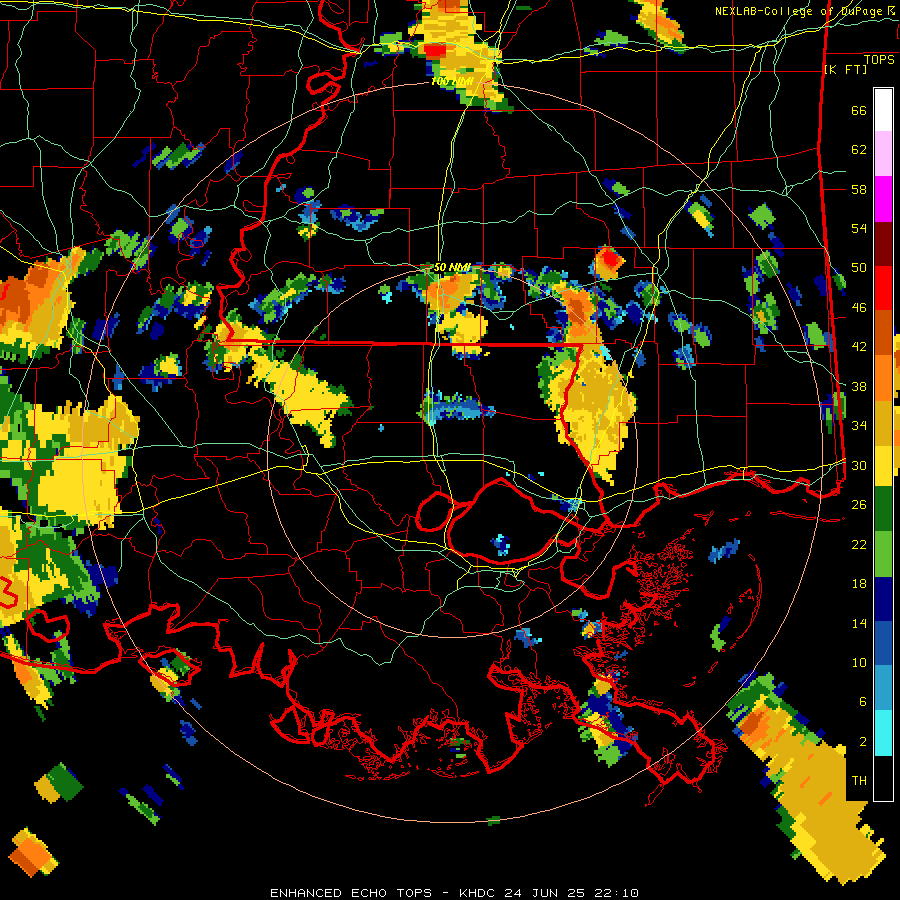This screenshot has width=900, height=900.
Task: Click the '58' legend label
Action: point(859,189)
